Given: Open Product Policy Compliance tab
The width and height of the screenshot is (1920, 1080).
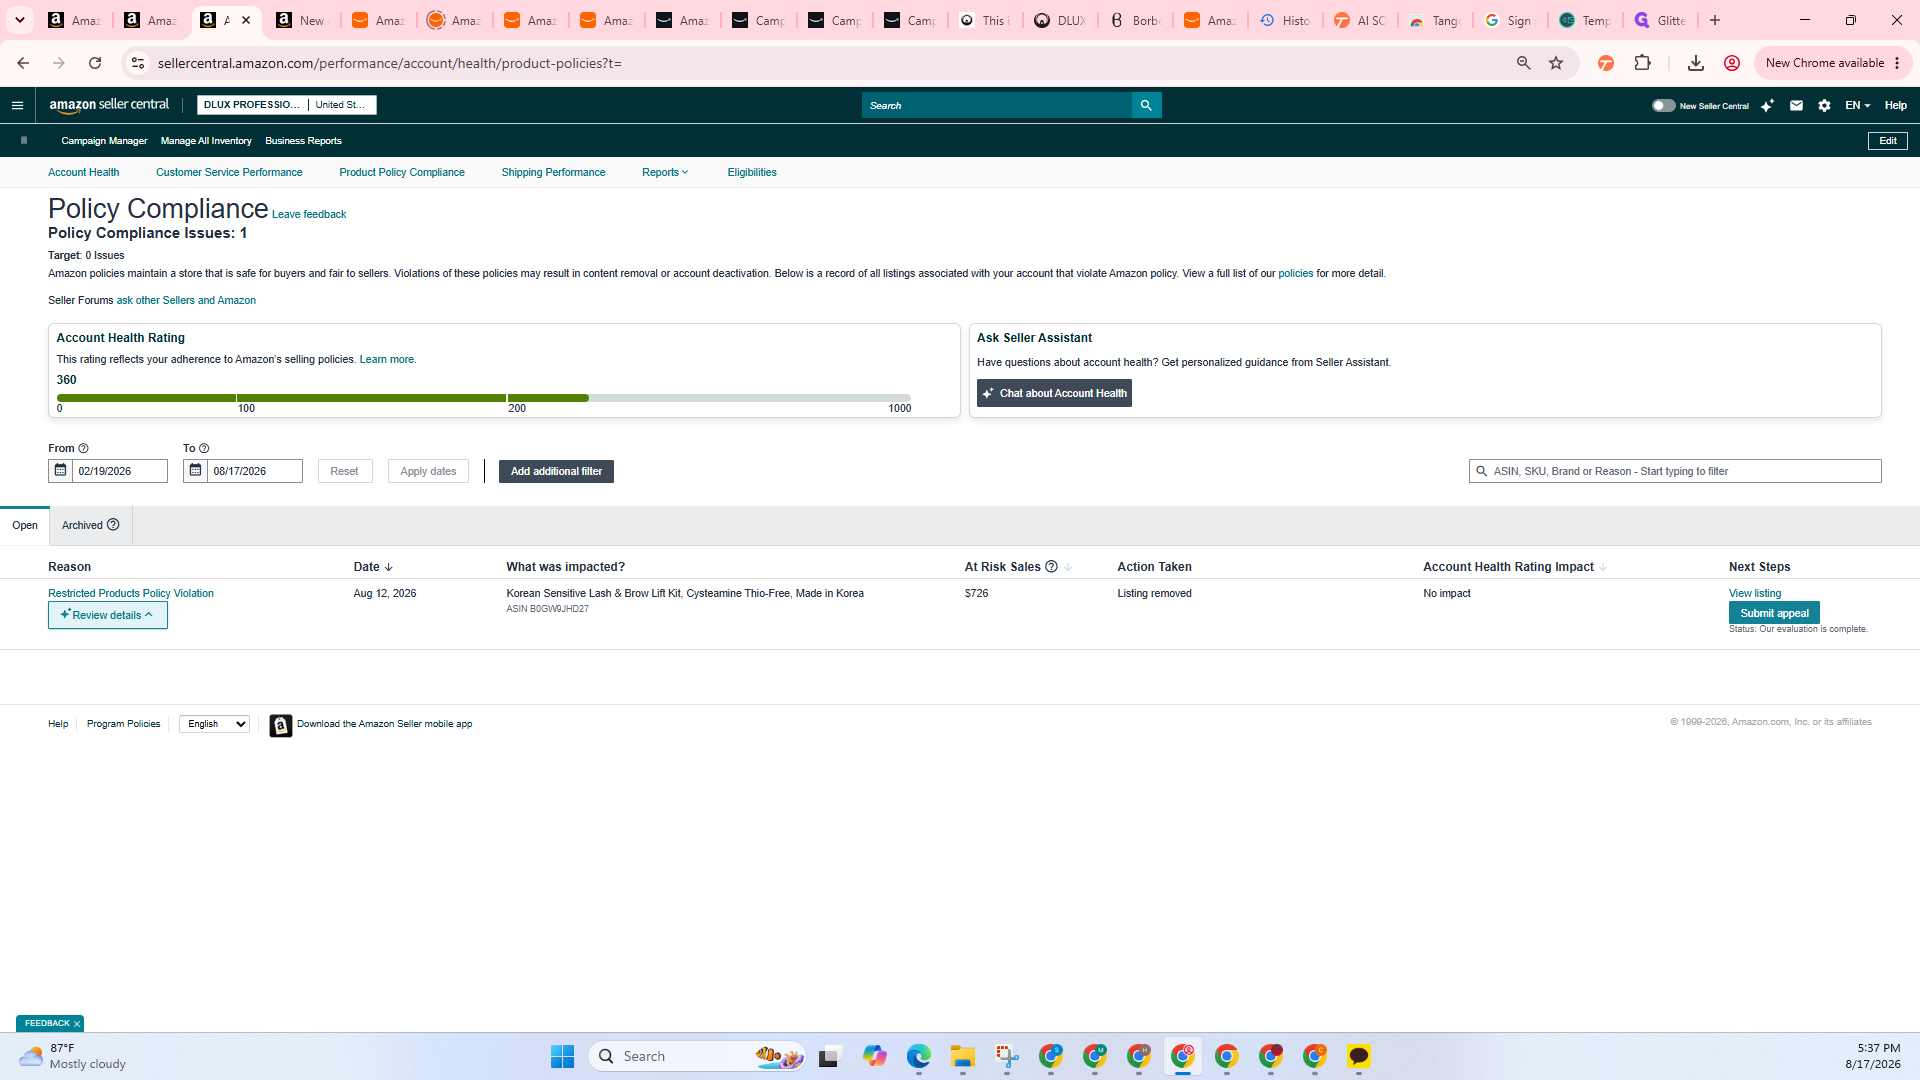Looking at the screenshot, I should pyautogui.click(x=402, y=172).
